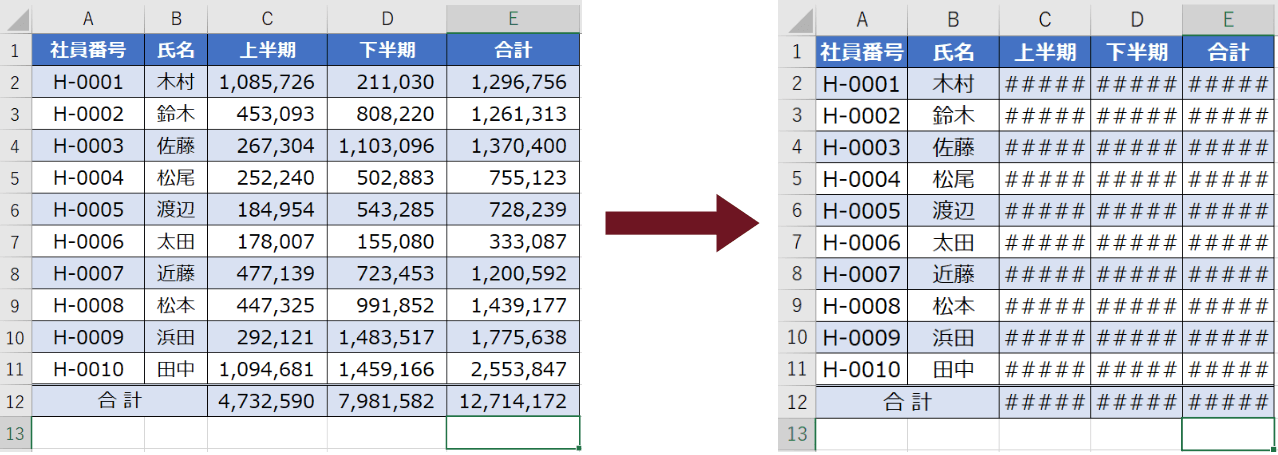Select H-0005 cell in left table

pyautogui.click(x=88, y=210)
